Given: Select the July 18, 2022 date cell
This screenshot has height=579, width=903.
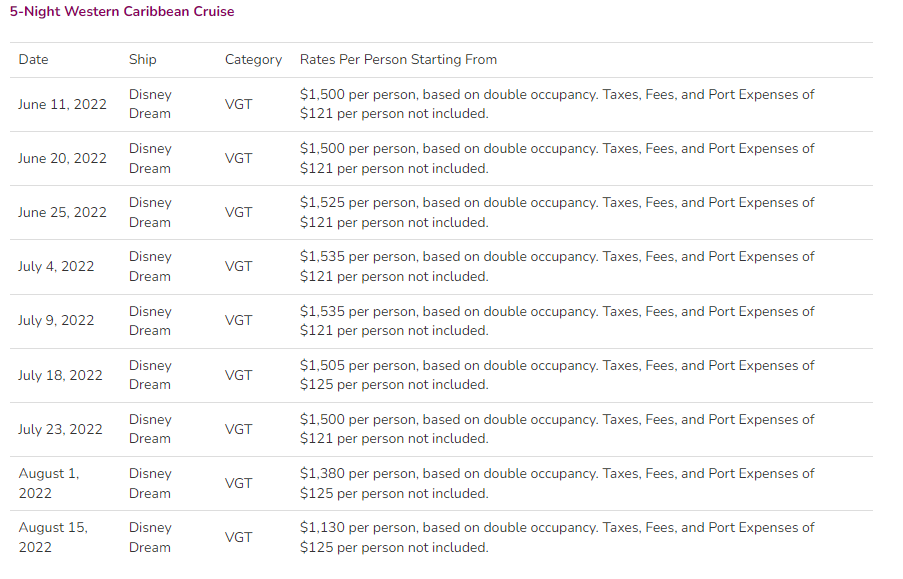Looking at the screenshot, I should (60, 375).
